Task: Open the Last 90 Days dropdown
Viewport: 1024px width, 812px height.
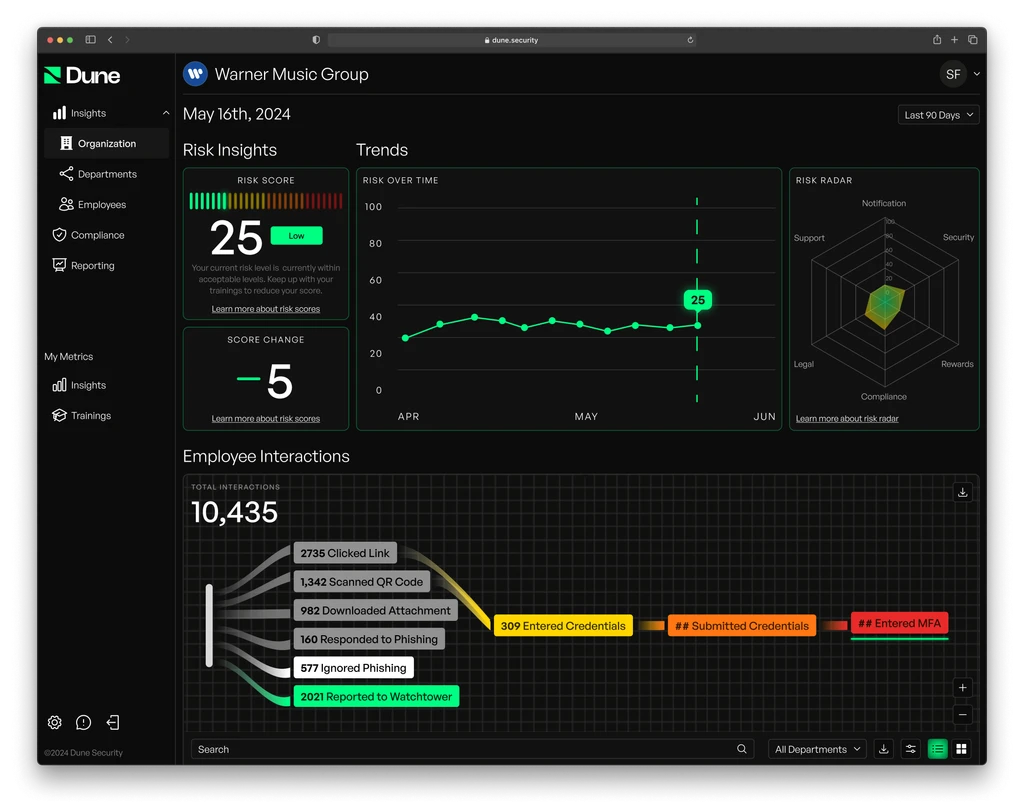Action: (938, 115)
